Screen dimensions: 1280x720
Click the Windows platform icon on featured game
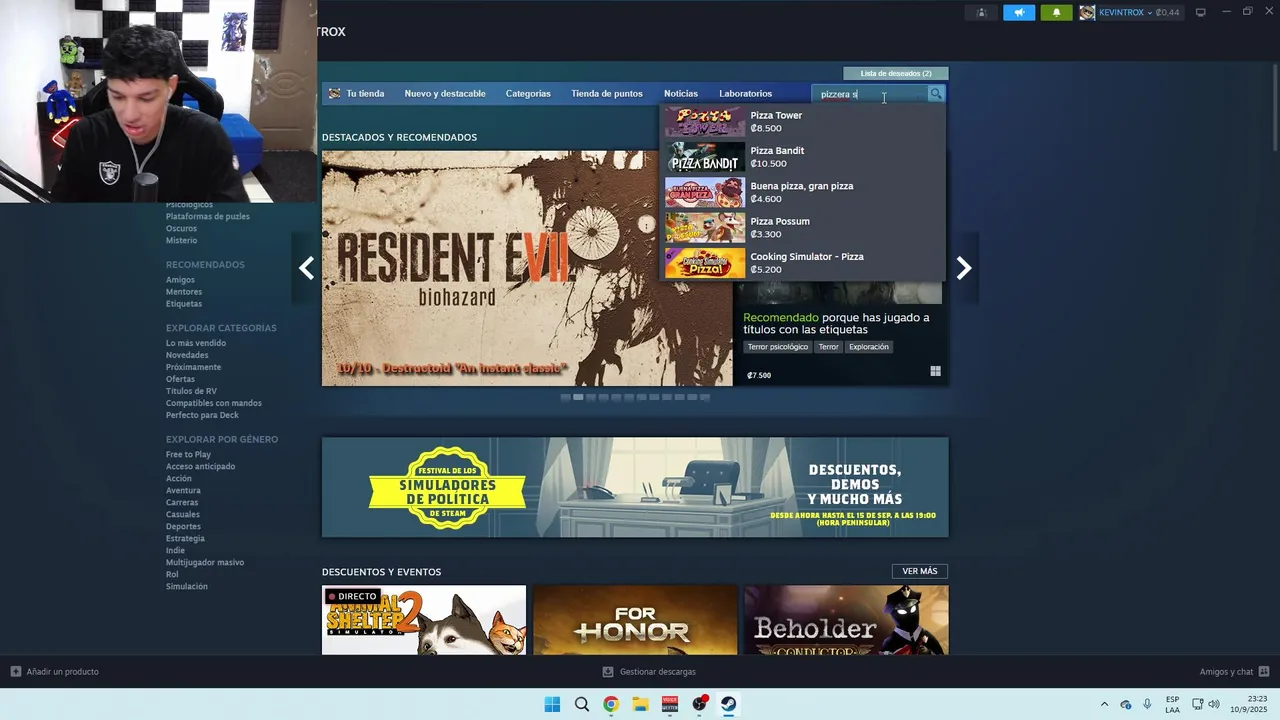tap(935, 371)
